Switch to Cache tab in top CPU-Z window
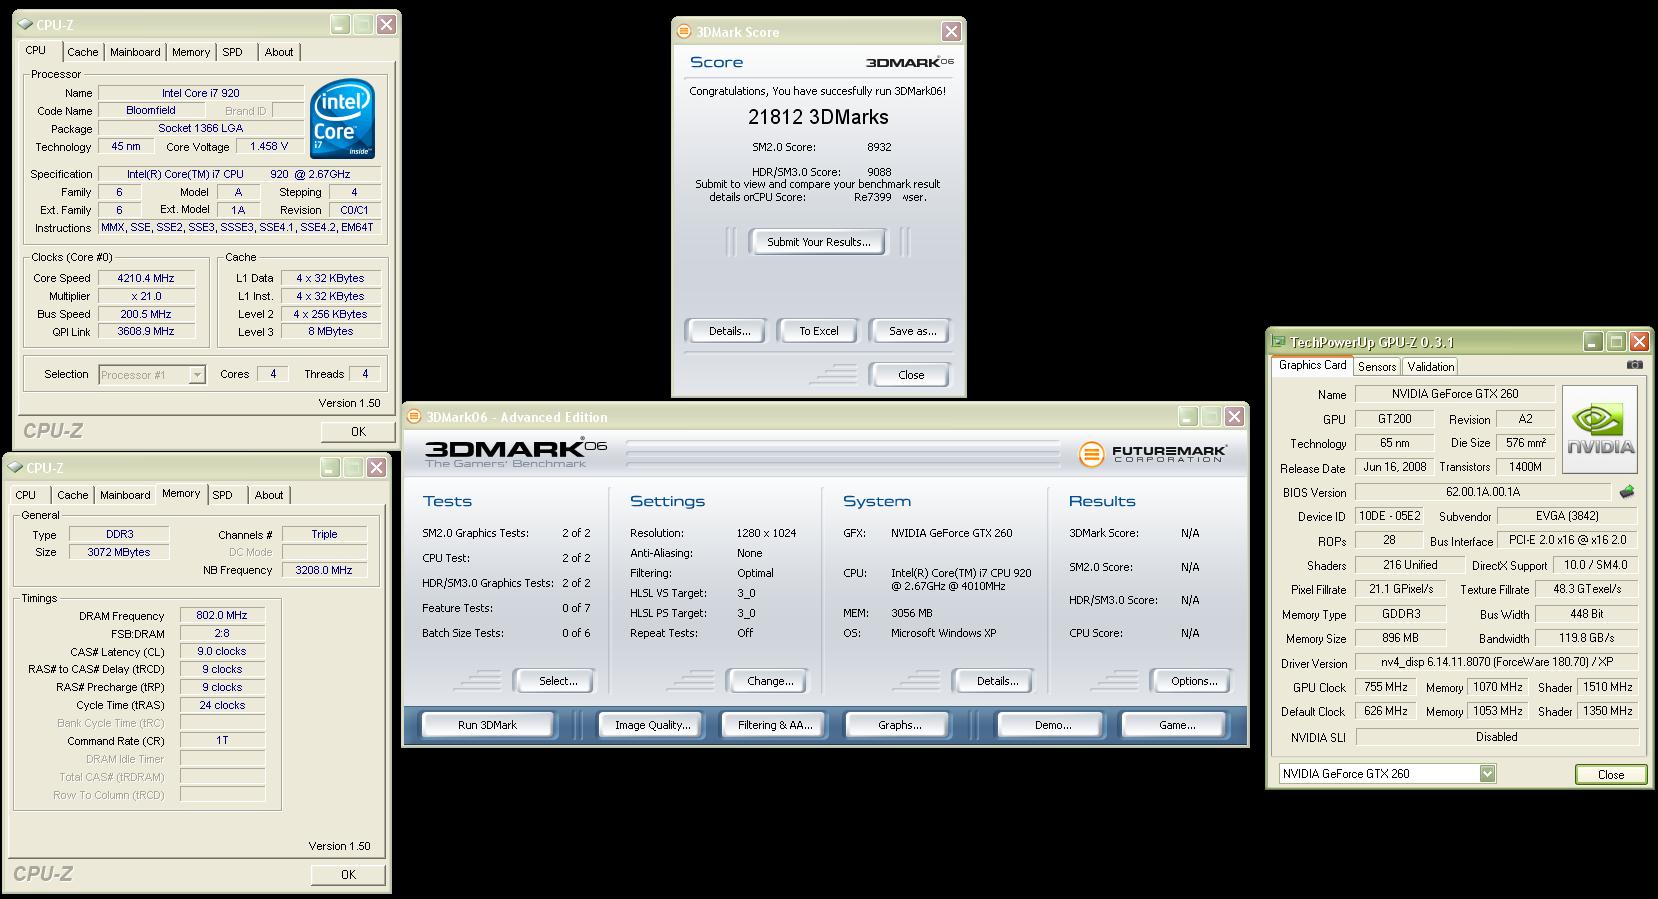This screenshot has width=1658, height=899. pyautogui.click(x=83, y=52)
